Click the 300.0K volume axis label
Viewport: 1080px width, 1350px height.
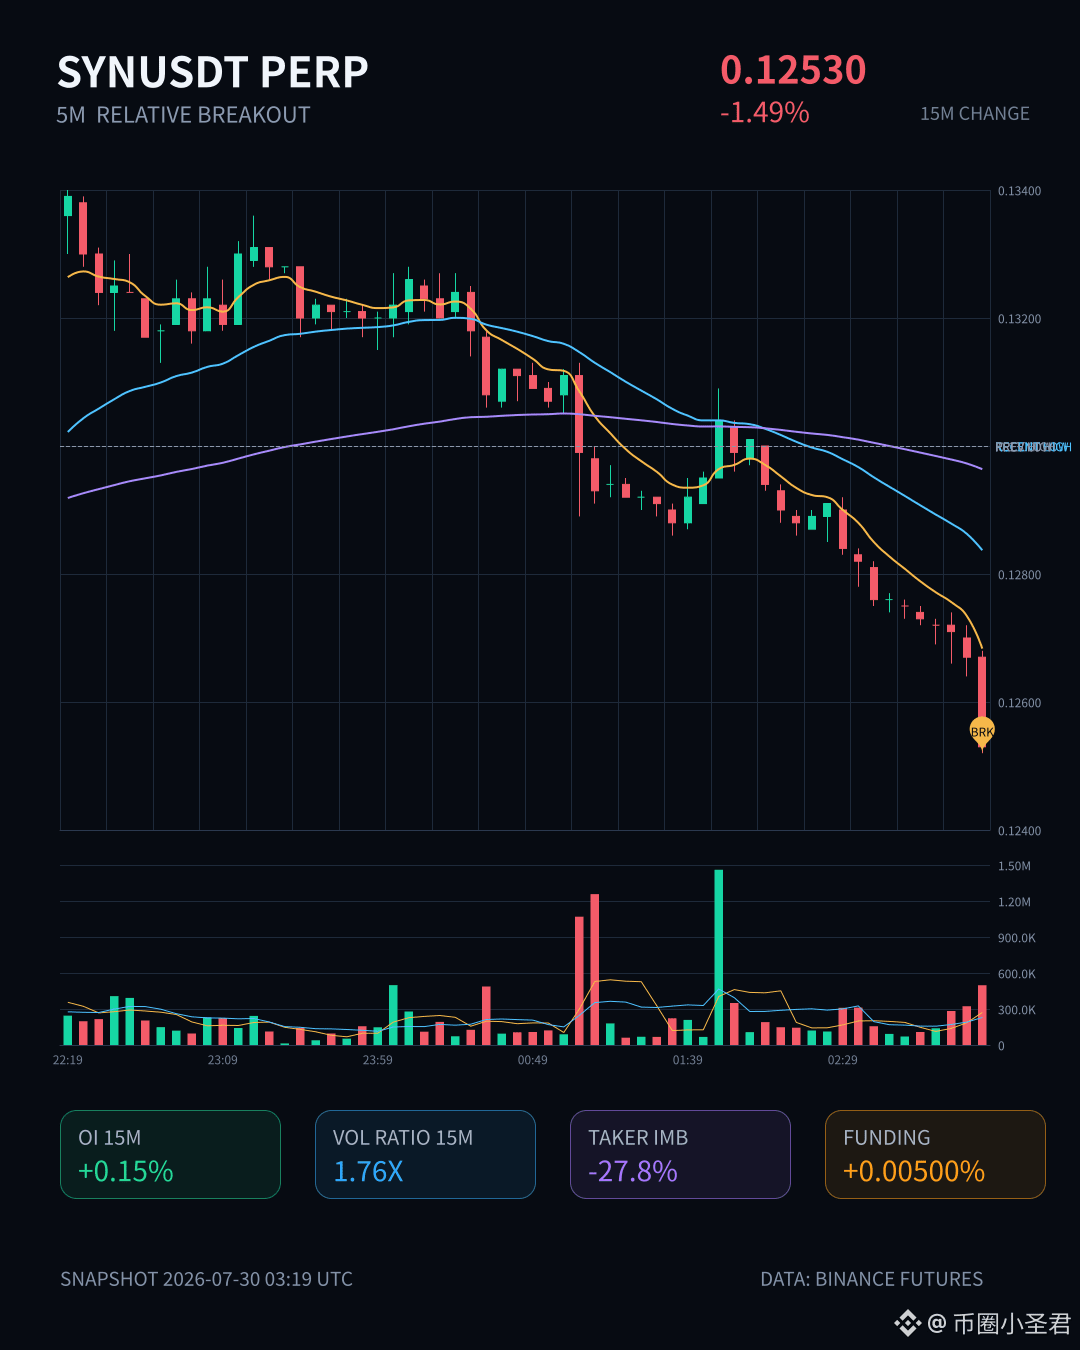[x=1017, y=1010]
